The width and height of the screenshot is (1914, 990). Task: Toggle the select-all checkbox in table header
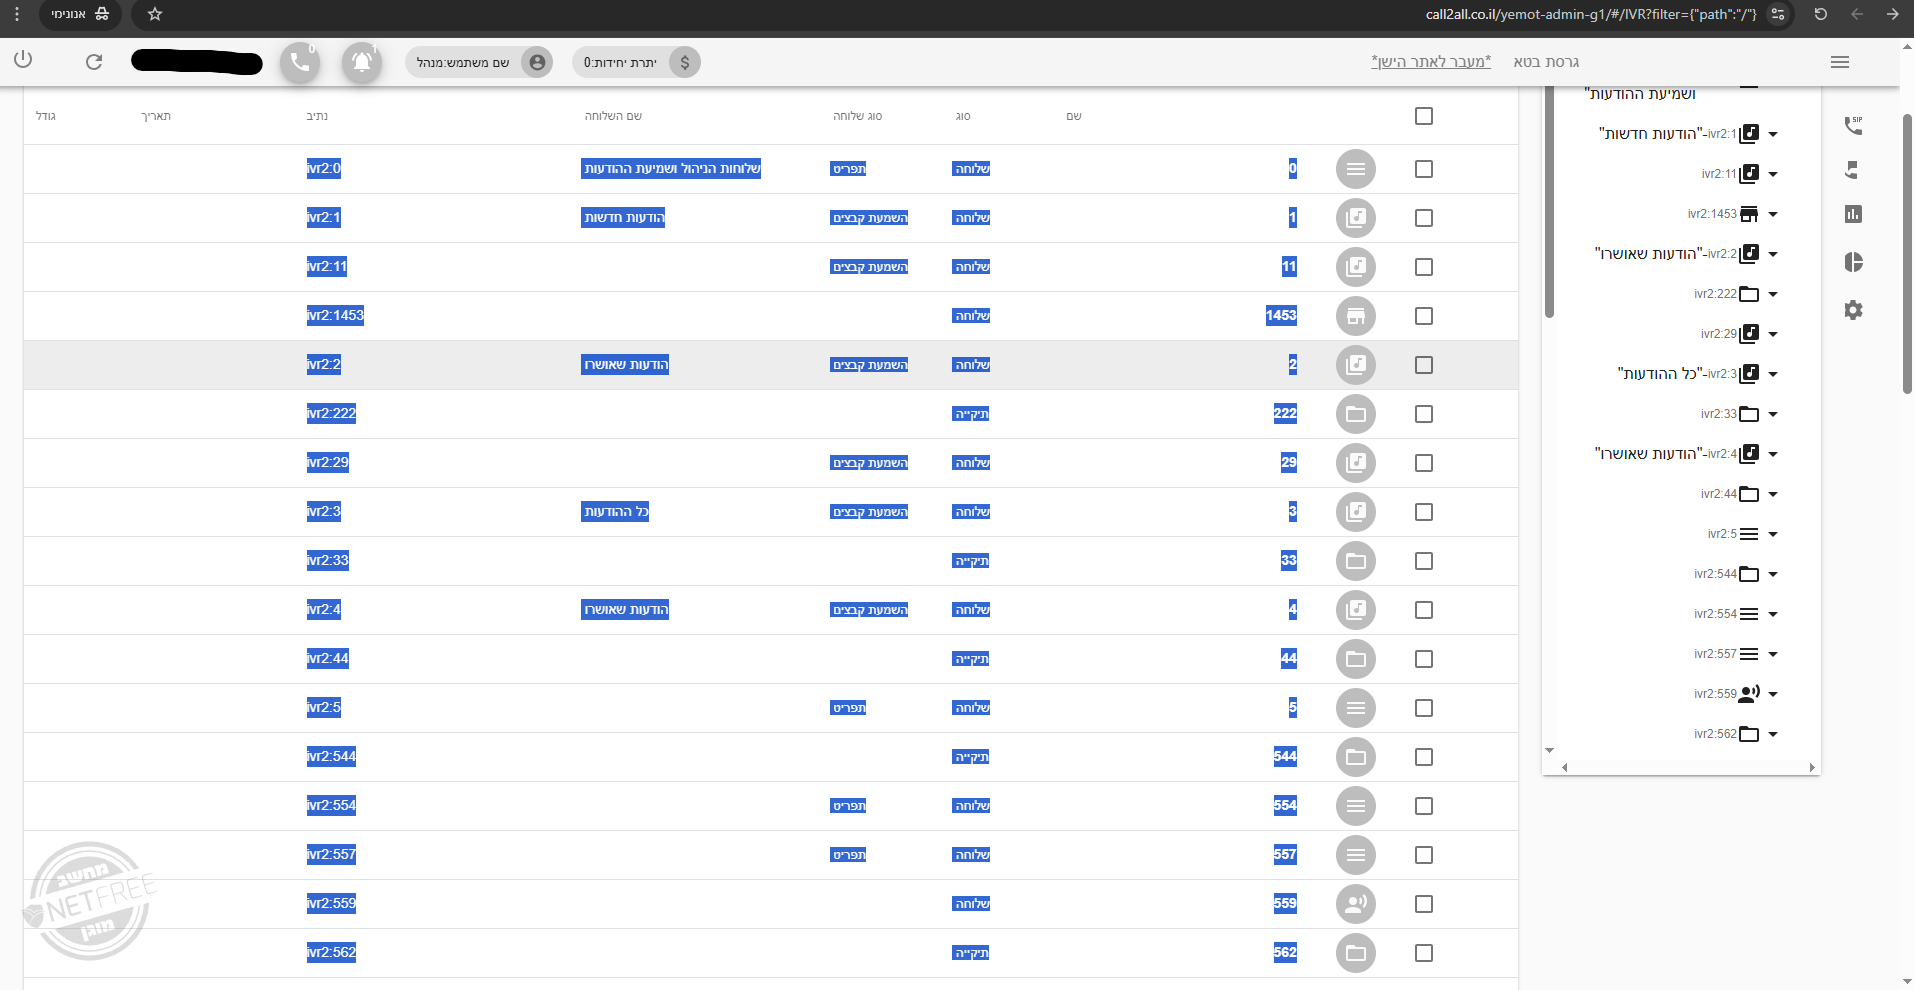coord(1424,116)
